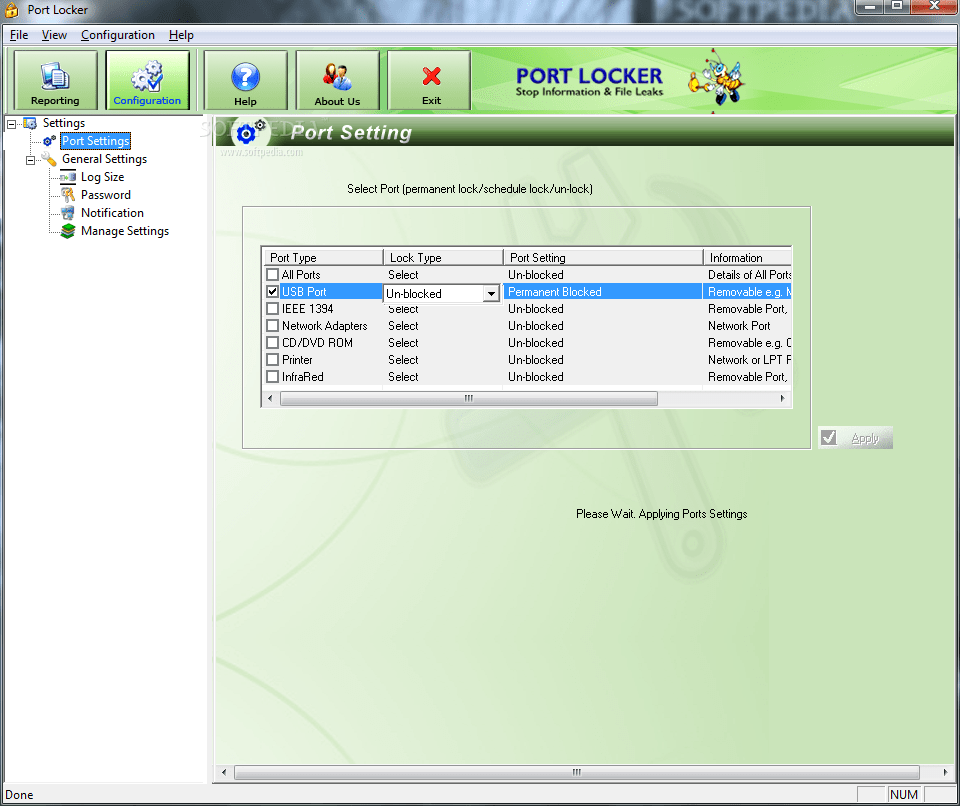Click the Port Setting column header
Screen dimensions: 960x806
click(x=603, y=257)
